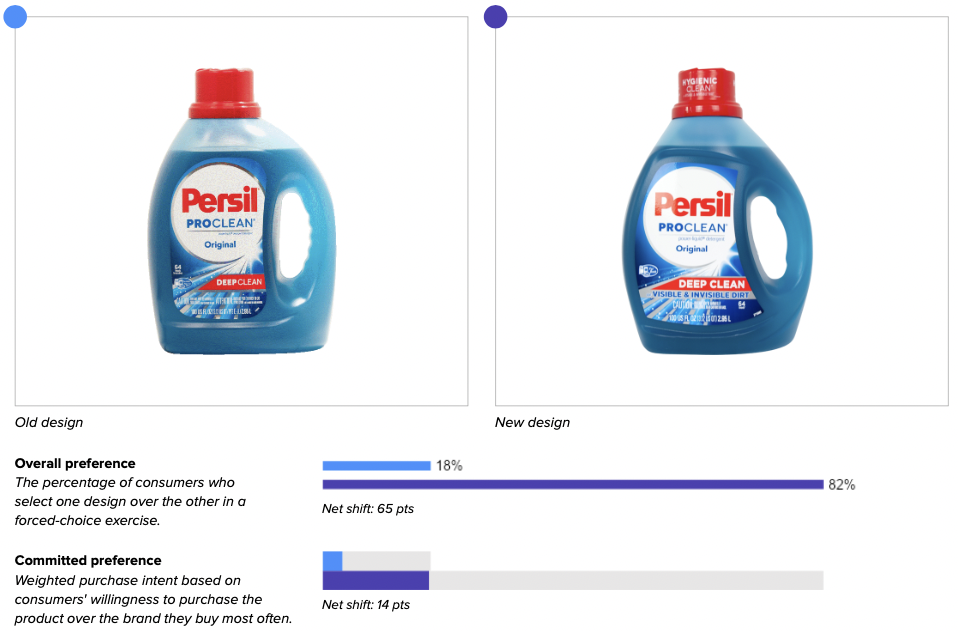Click the 18% light blue preference bar
The height and width of the screenshot is (631, 958).
[x=376, y=465]
